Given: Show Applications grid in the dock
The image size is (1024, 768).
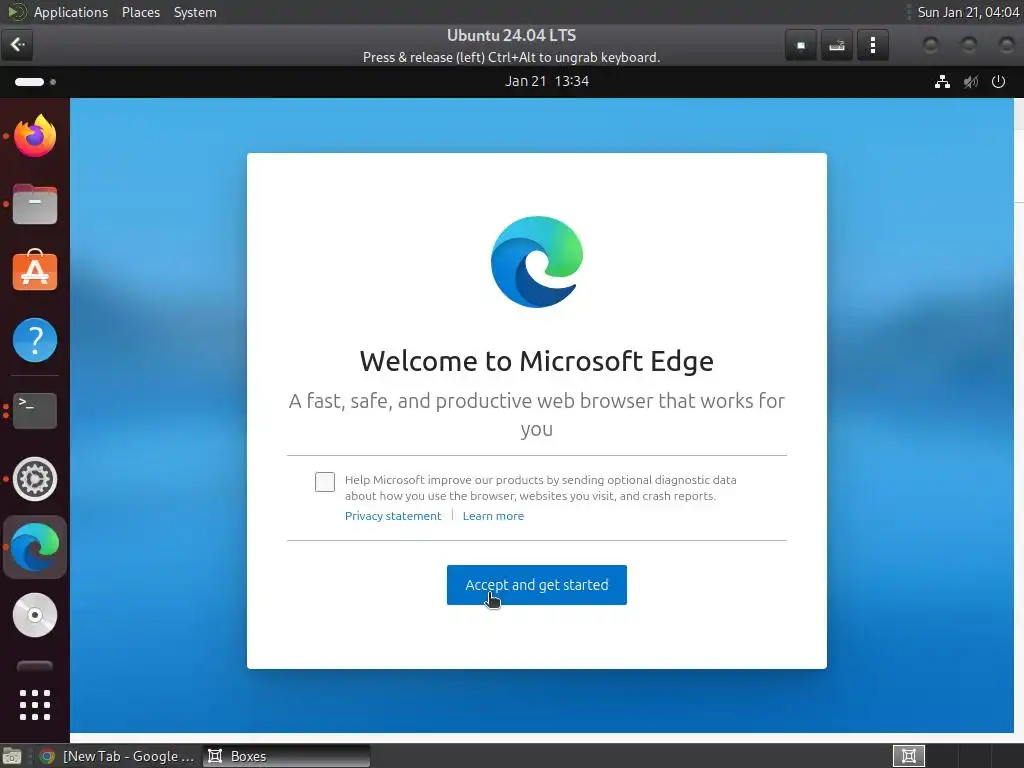Looking at the screenshot, I should click(x=35, y=705).
